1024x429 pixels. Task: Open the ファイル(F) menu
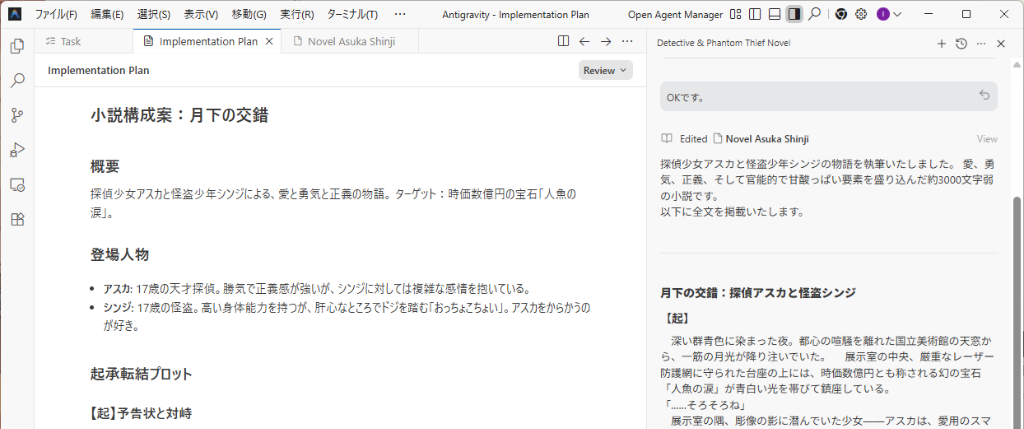tap(56, 14)
